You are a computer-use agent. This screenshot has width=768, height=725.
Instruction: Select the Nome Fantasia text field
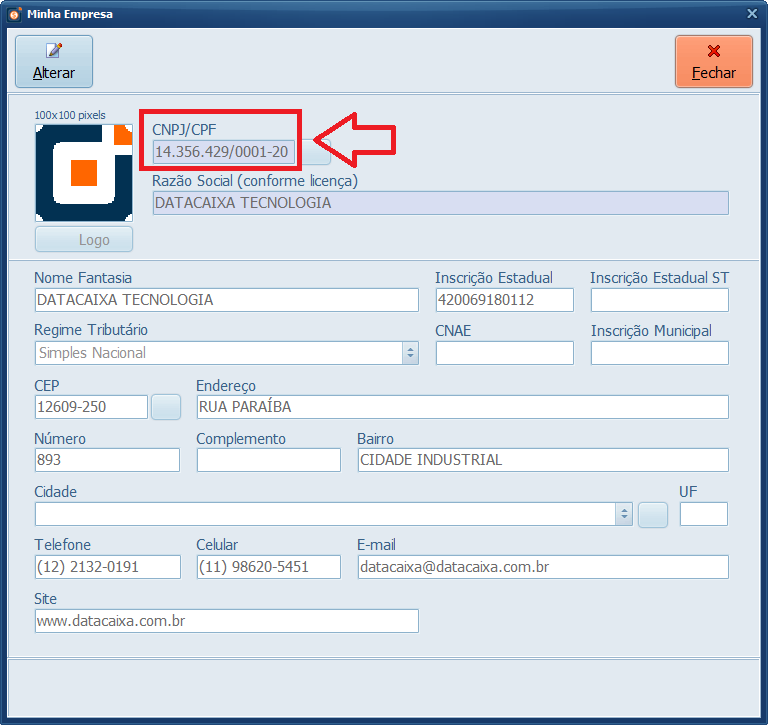(x=226, y=300)
